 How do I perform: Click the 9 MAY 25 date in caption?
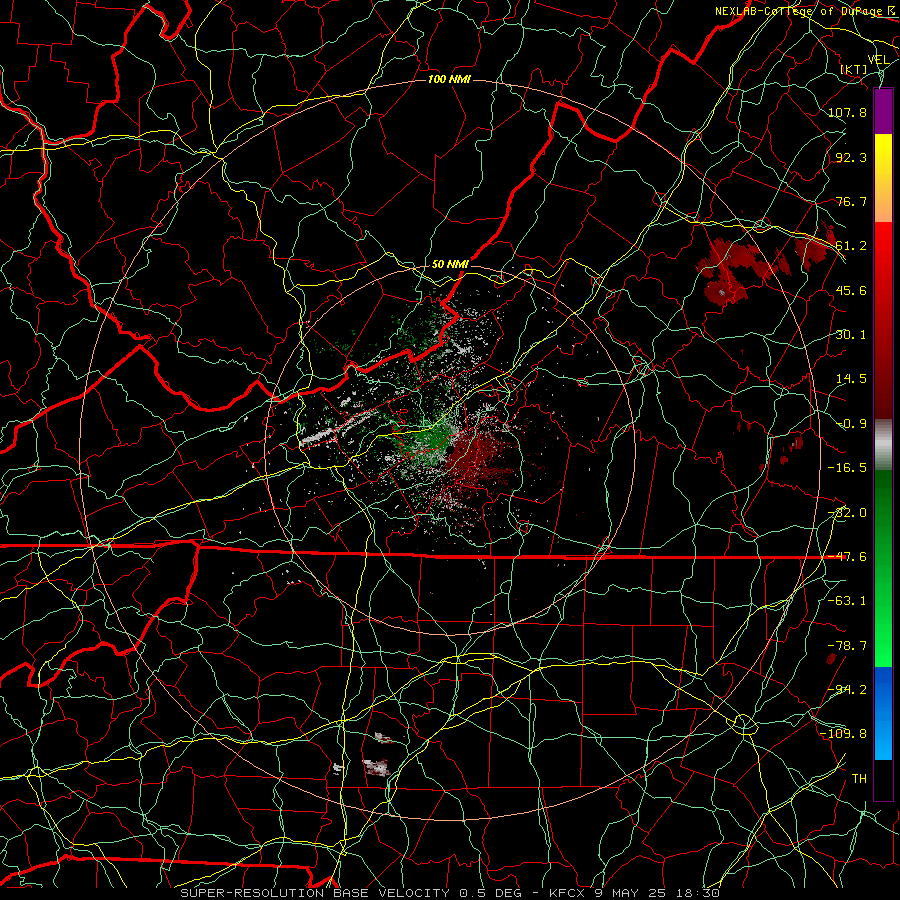point(632,893)
